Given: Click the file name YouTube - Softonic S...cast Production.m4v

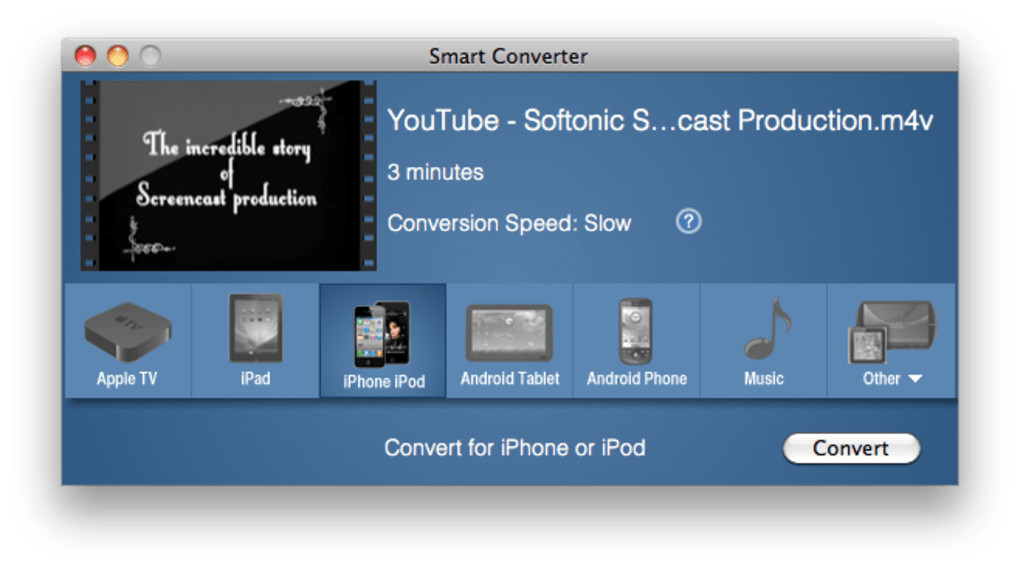Looking at the screenshot, I should (x=660, y=121).
